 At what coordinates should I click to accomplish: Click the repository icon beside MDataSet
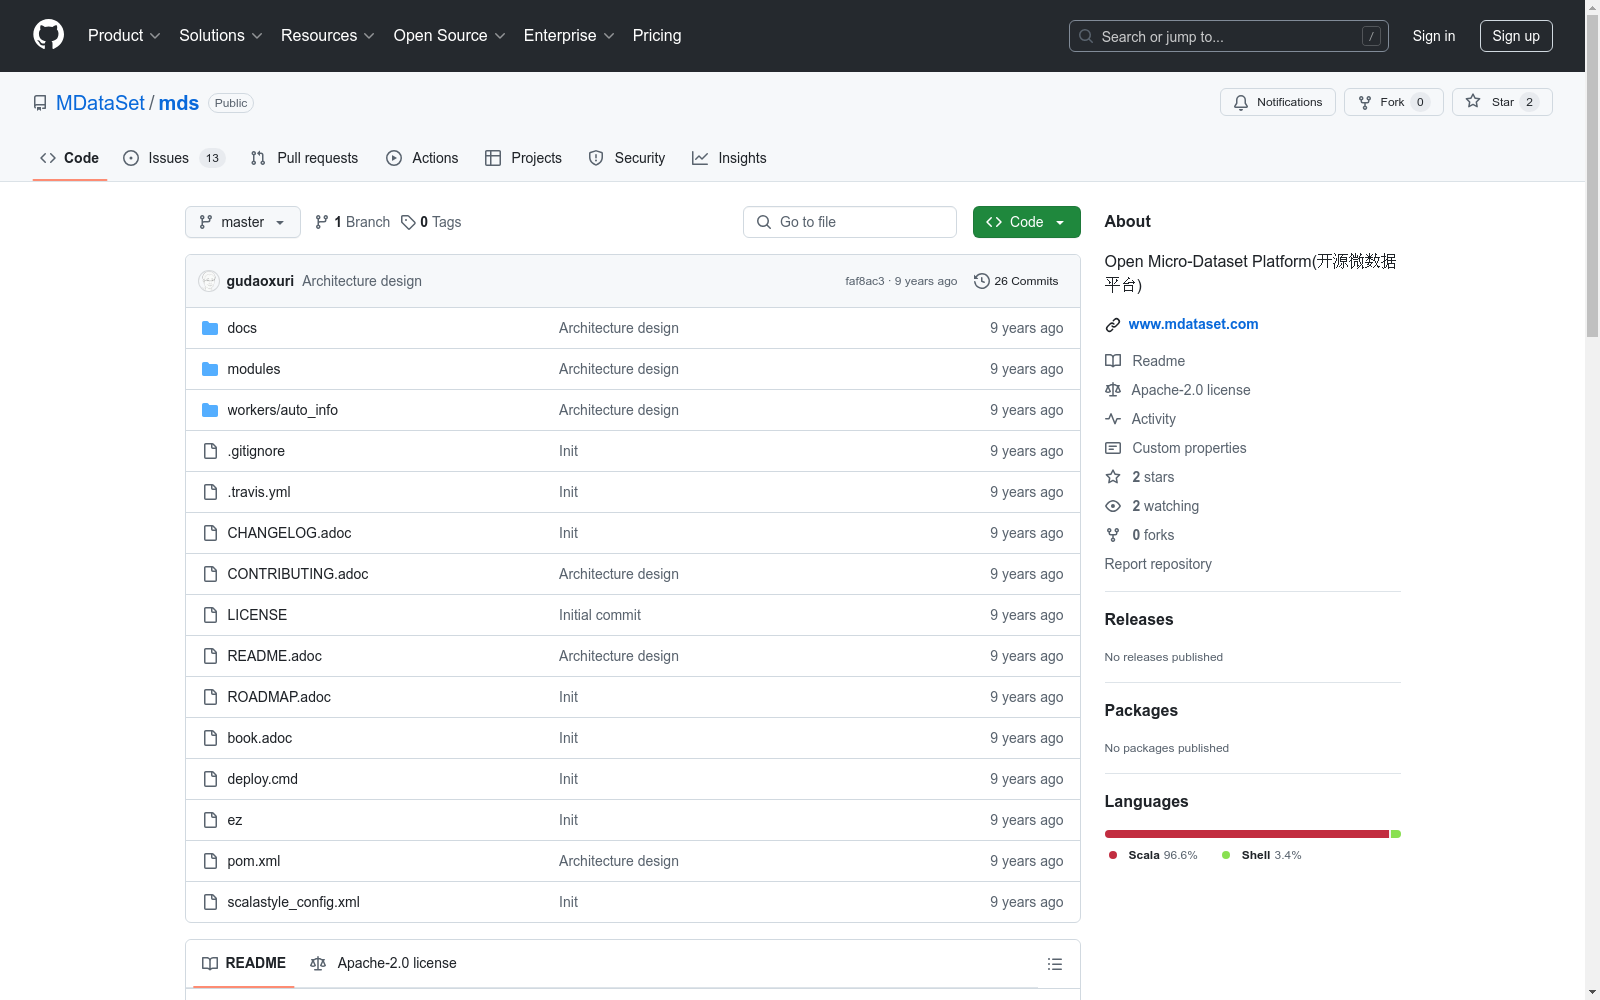[x=40, y=103]
